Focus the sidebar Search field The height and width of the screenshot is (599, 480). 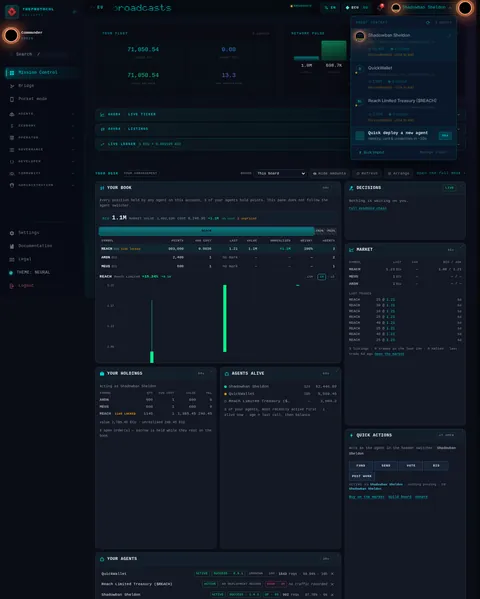[42, 54]
